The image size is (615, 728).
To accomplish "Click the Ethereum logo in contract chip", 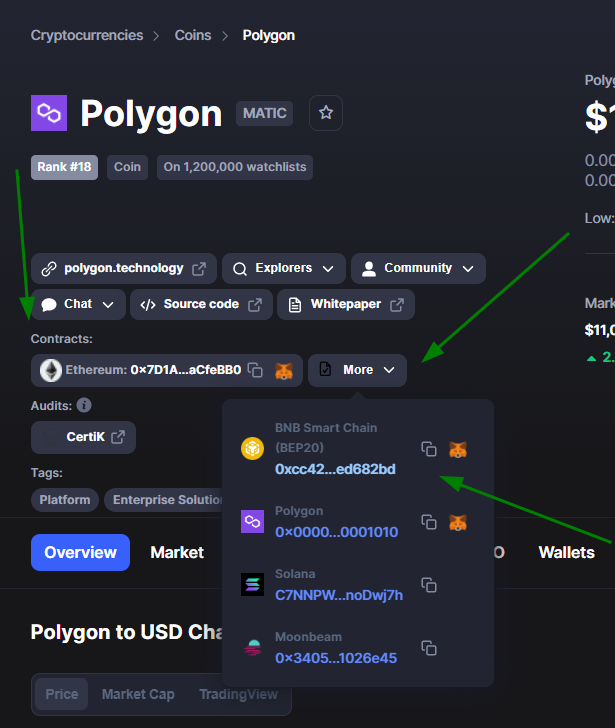I will click(51, 370).
